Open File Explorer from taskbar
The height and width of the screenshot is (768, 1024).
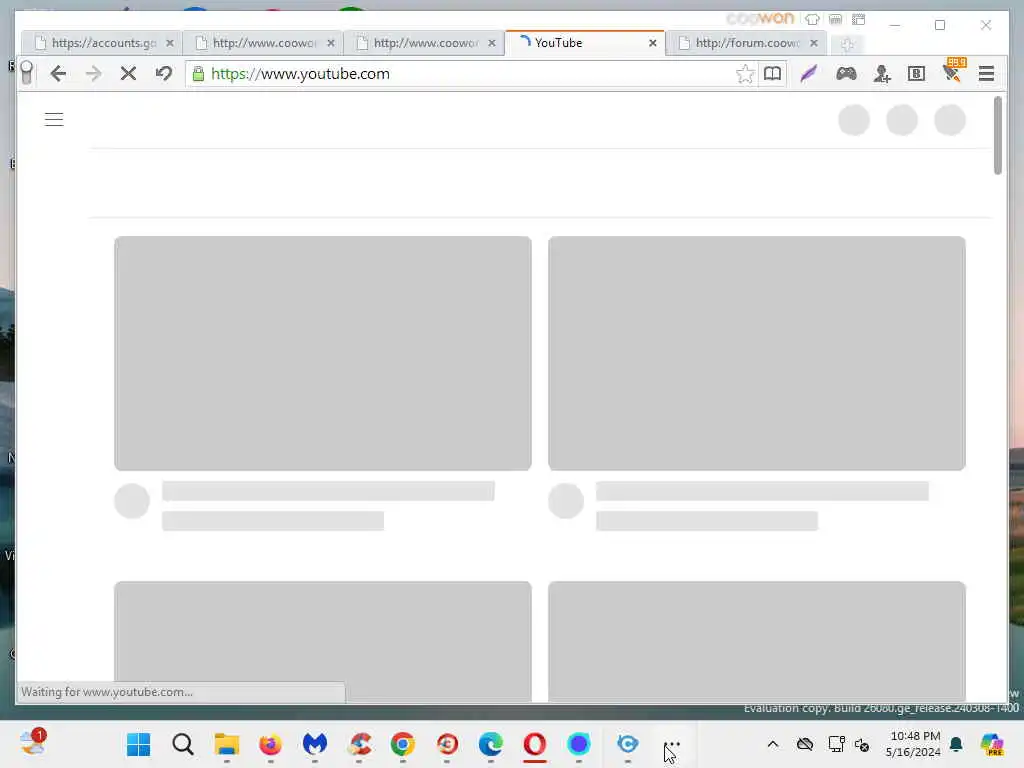pyautogui.click(x=227, y=744)
